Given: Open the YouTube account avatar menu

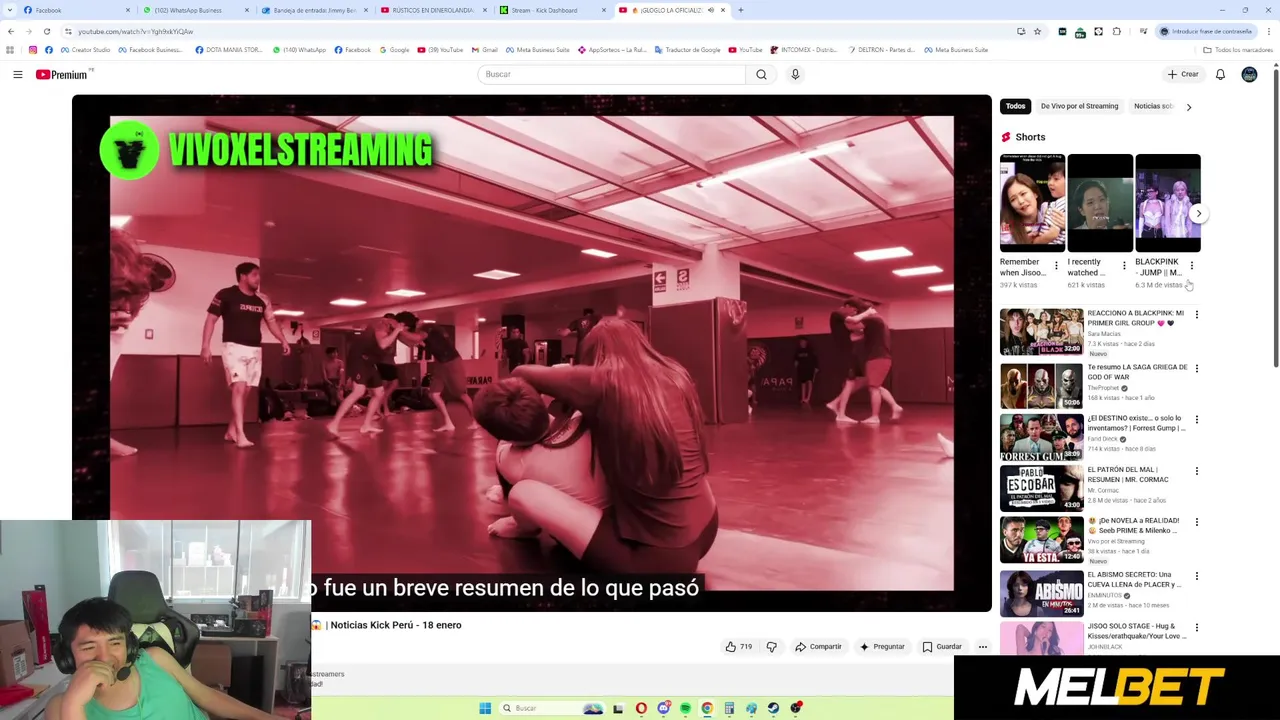Looking at the screenshot, I should pyautogui.click(x=1249, y=74).
